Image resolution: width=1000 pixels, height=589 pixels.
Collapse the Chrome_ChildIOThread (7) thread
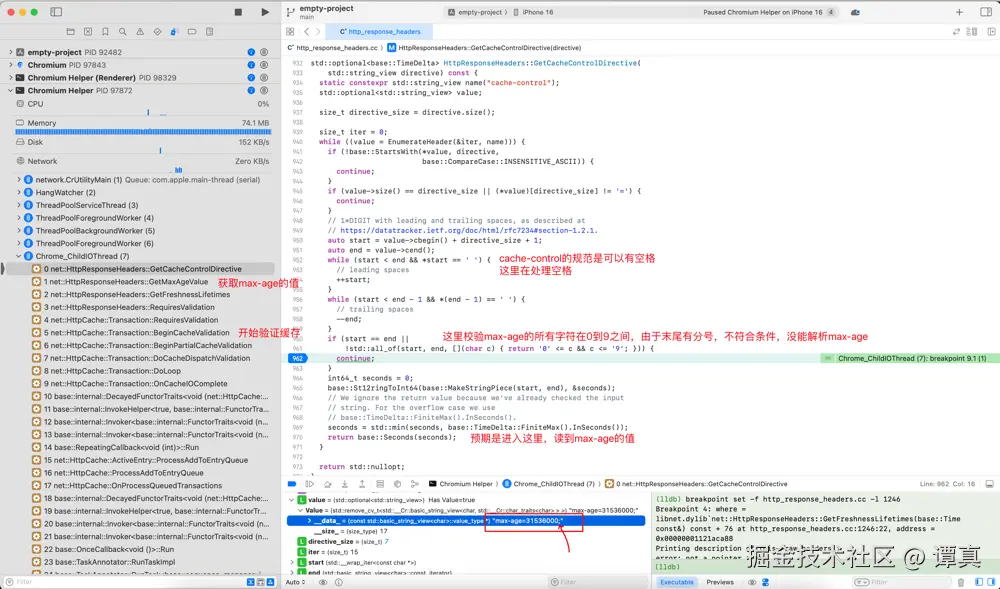click(19, 256)
